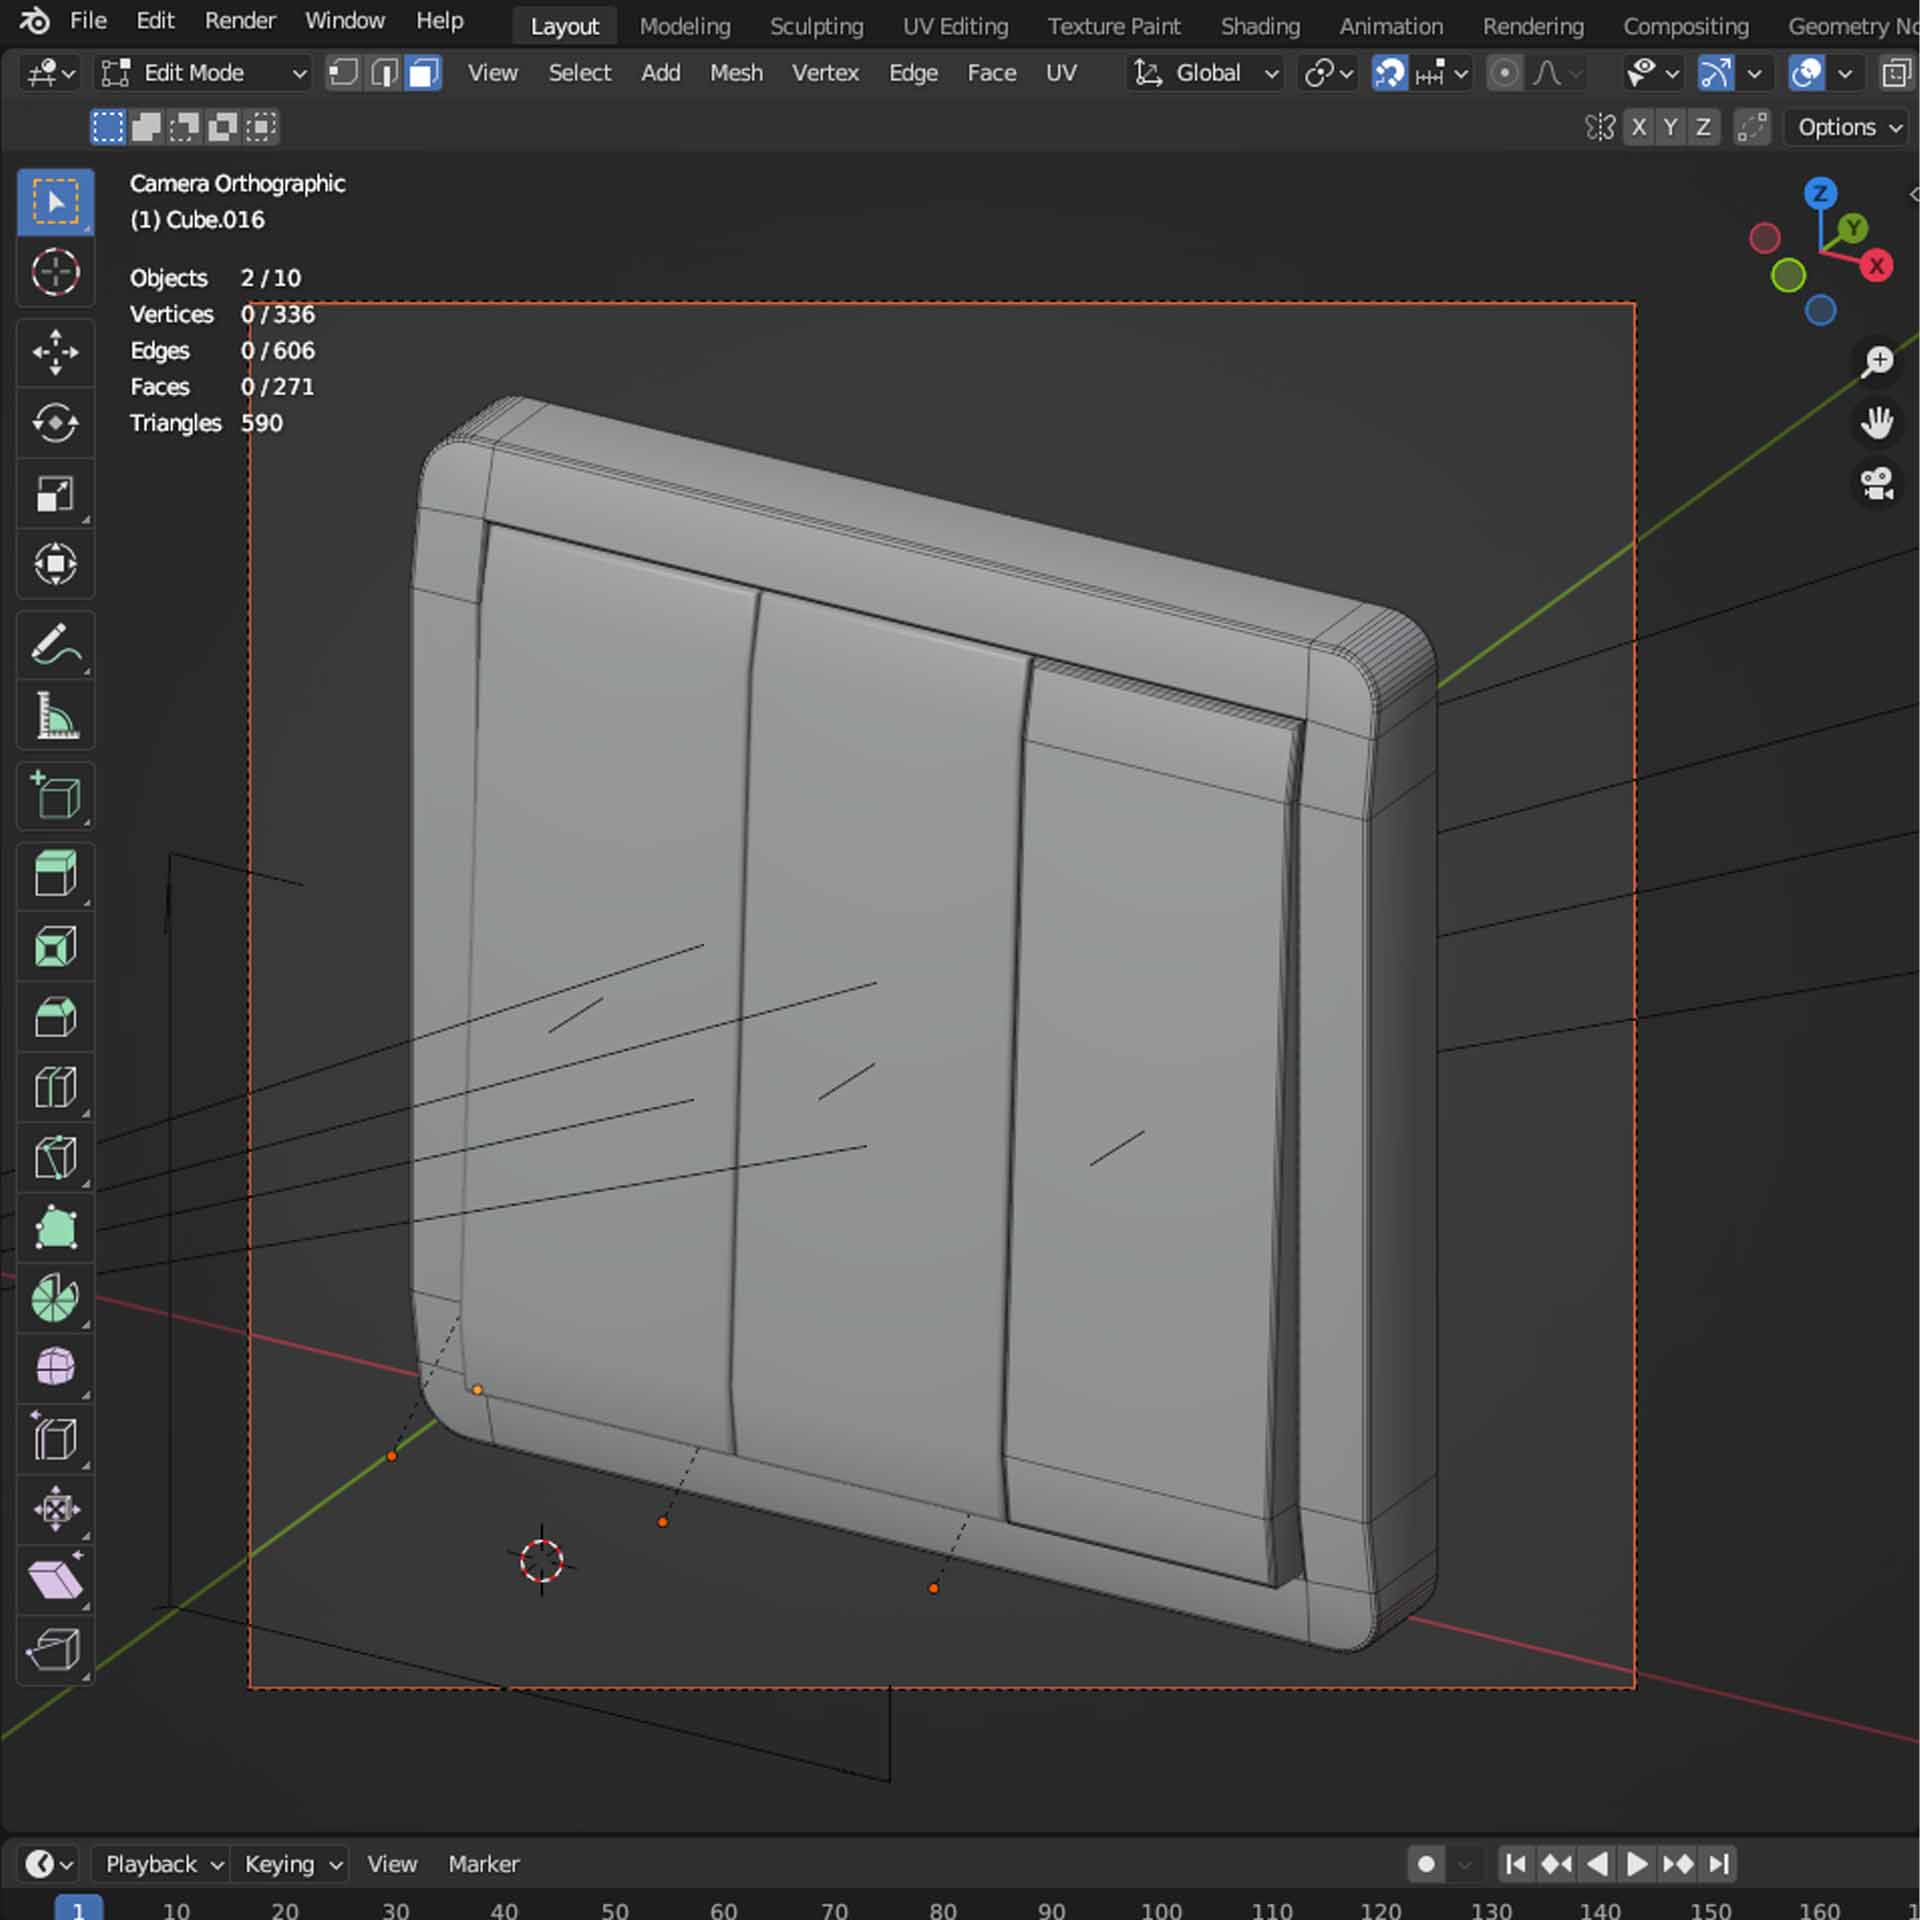Toggle camera view icon
Screen dimensions: 1920x1920
(1877, 484)
